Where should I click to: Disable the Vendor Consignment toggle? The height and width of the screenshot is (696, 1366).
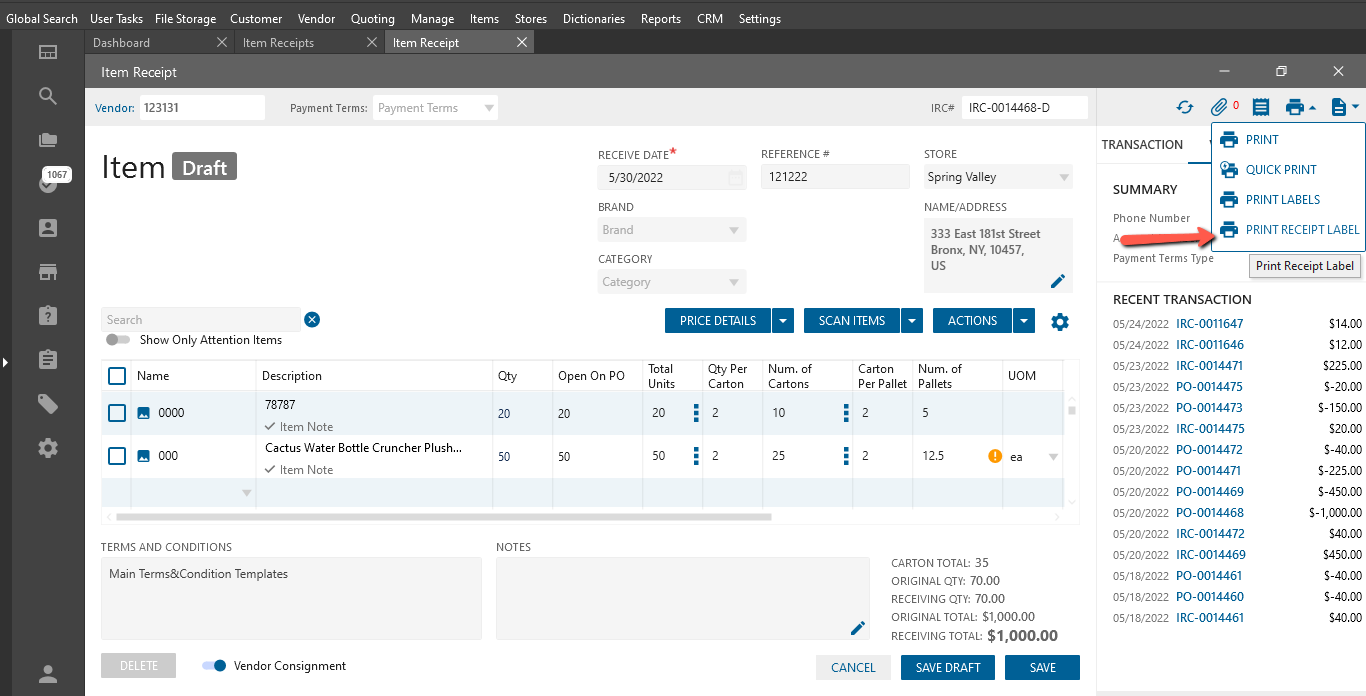point(214,666)
